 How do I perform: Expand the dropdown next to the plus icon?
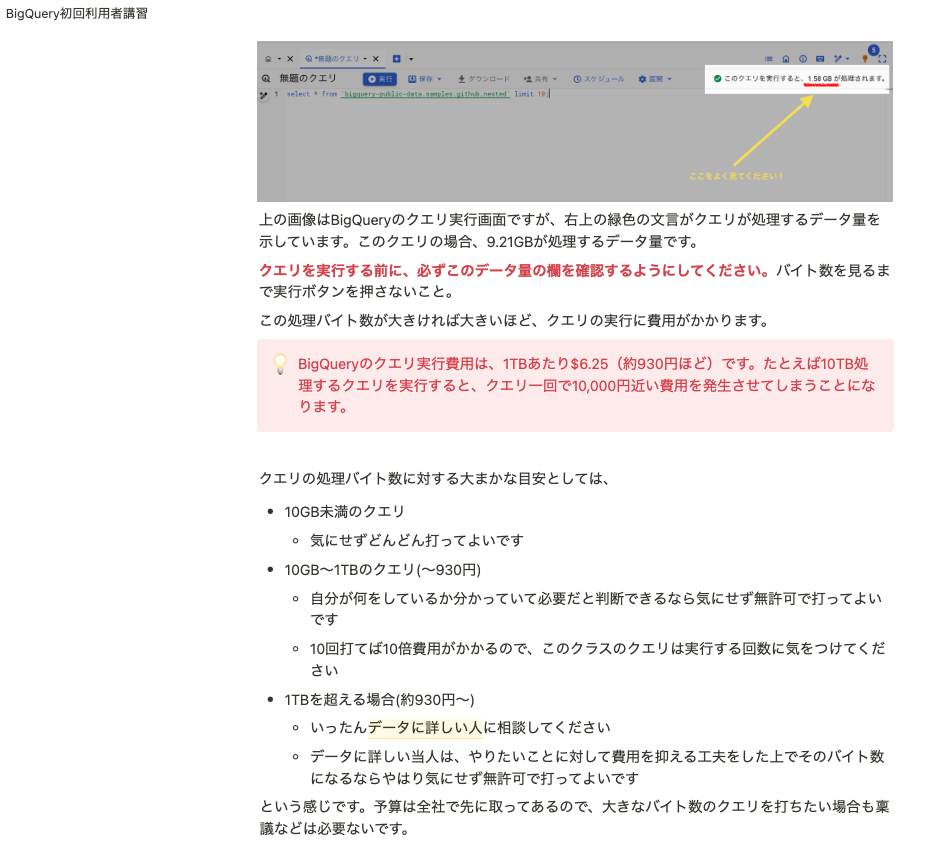tap(411, 59)
